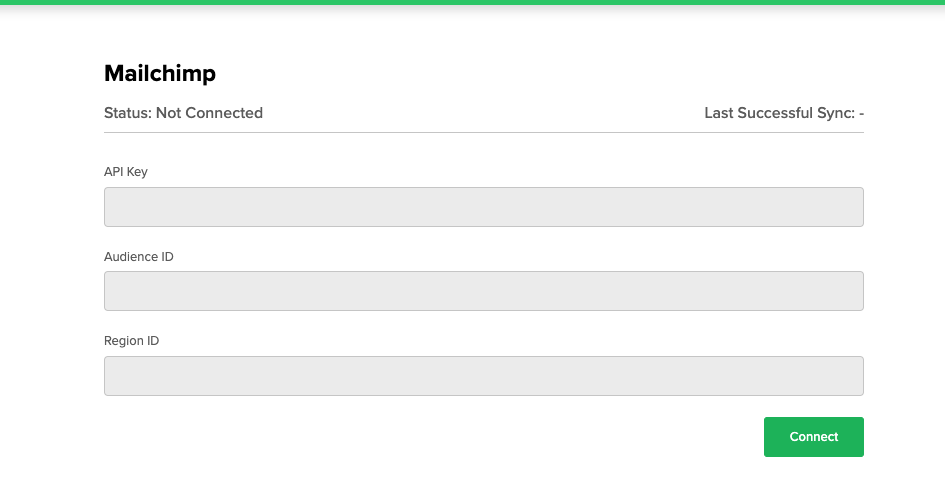The height and width of the screenshot is (498, 945).
Task: Click the Last Successful Sync text
Action: 779,113
